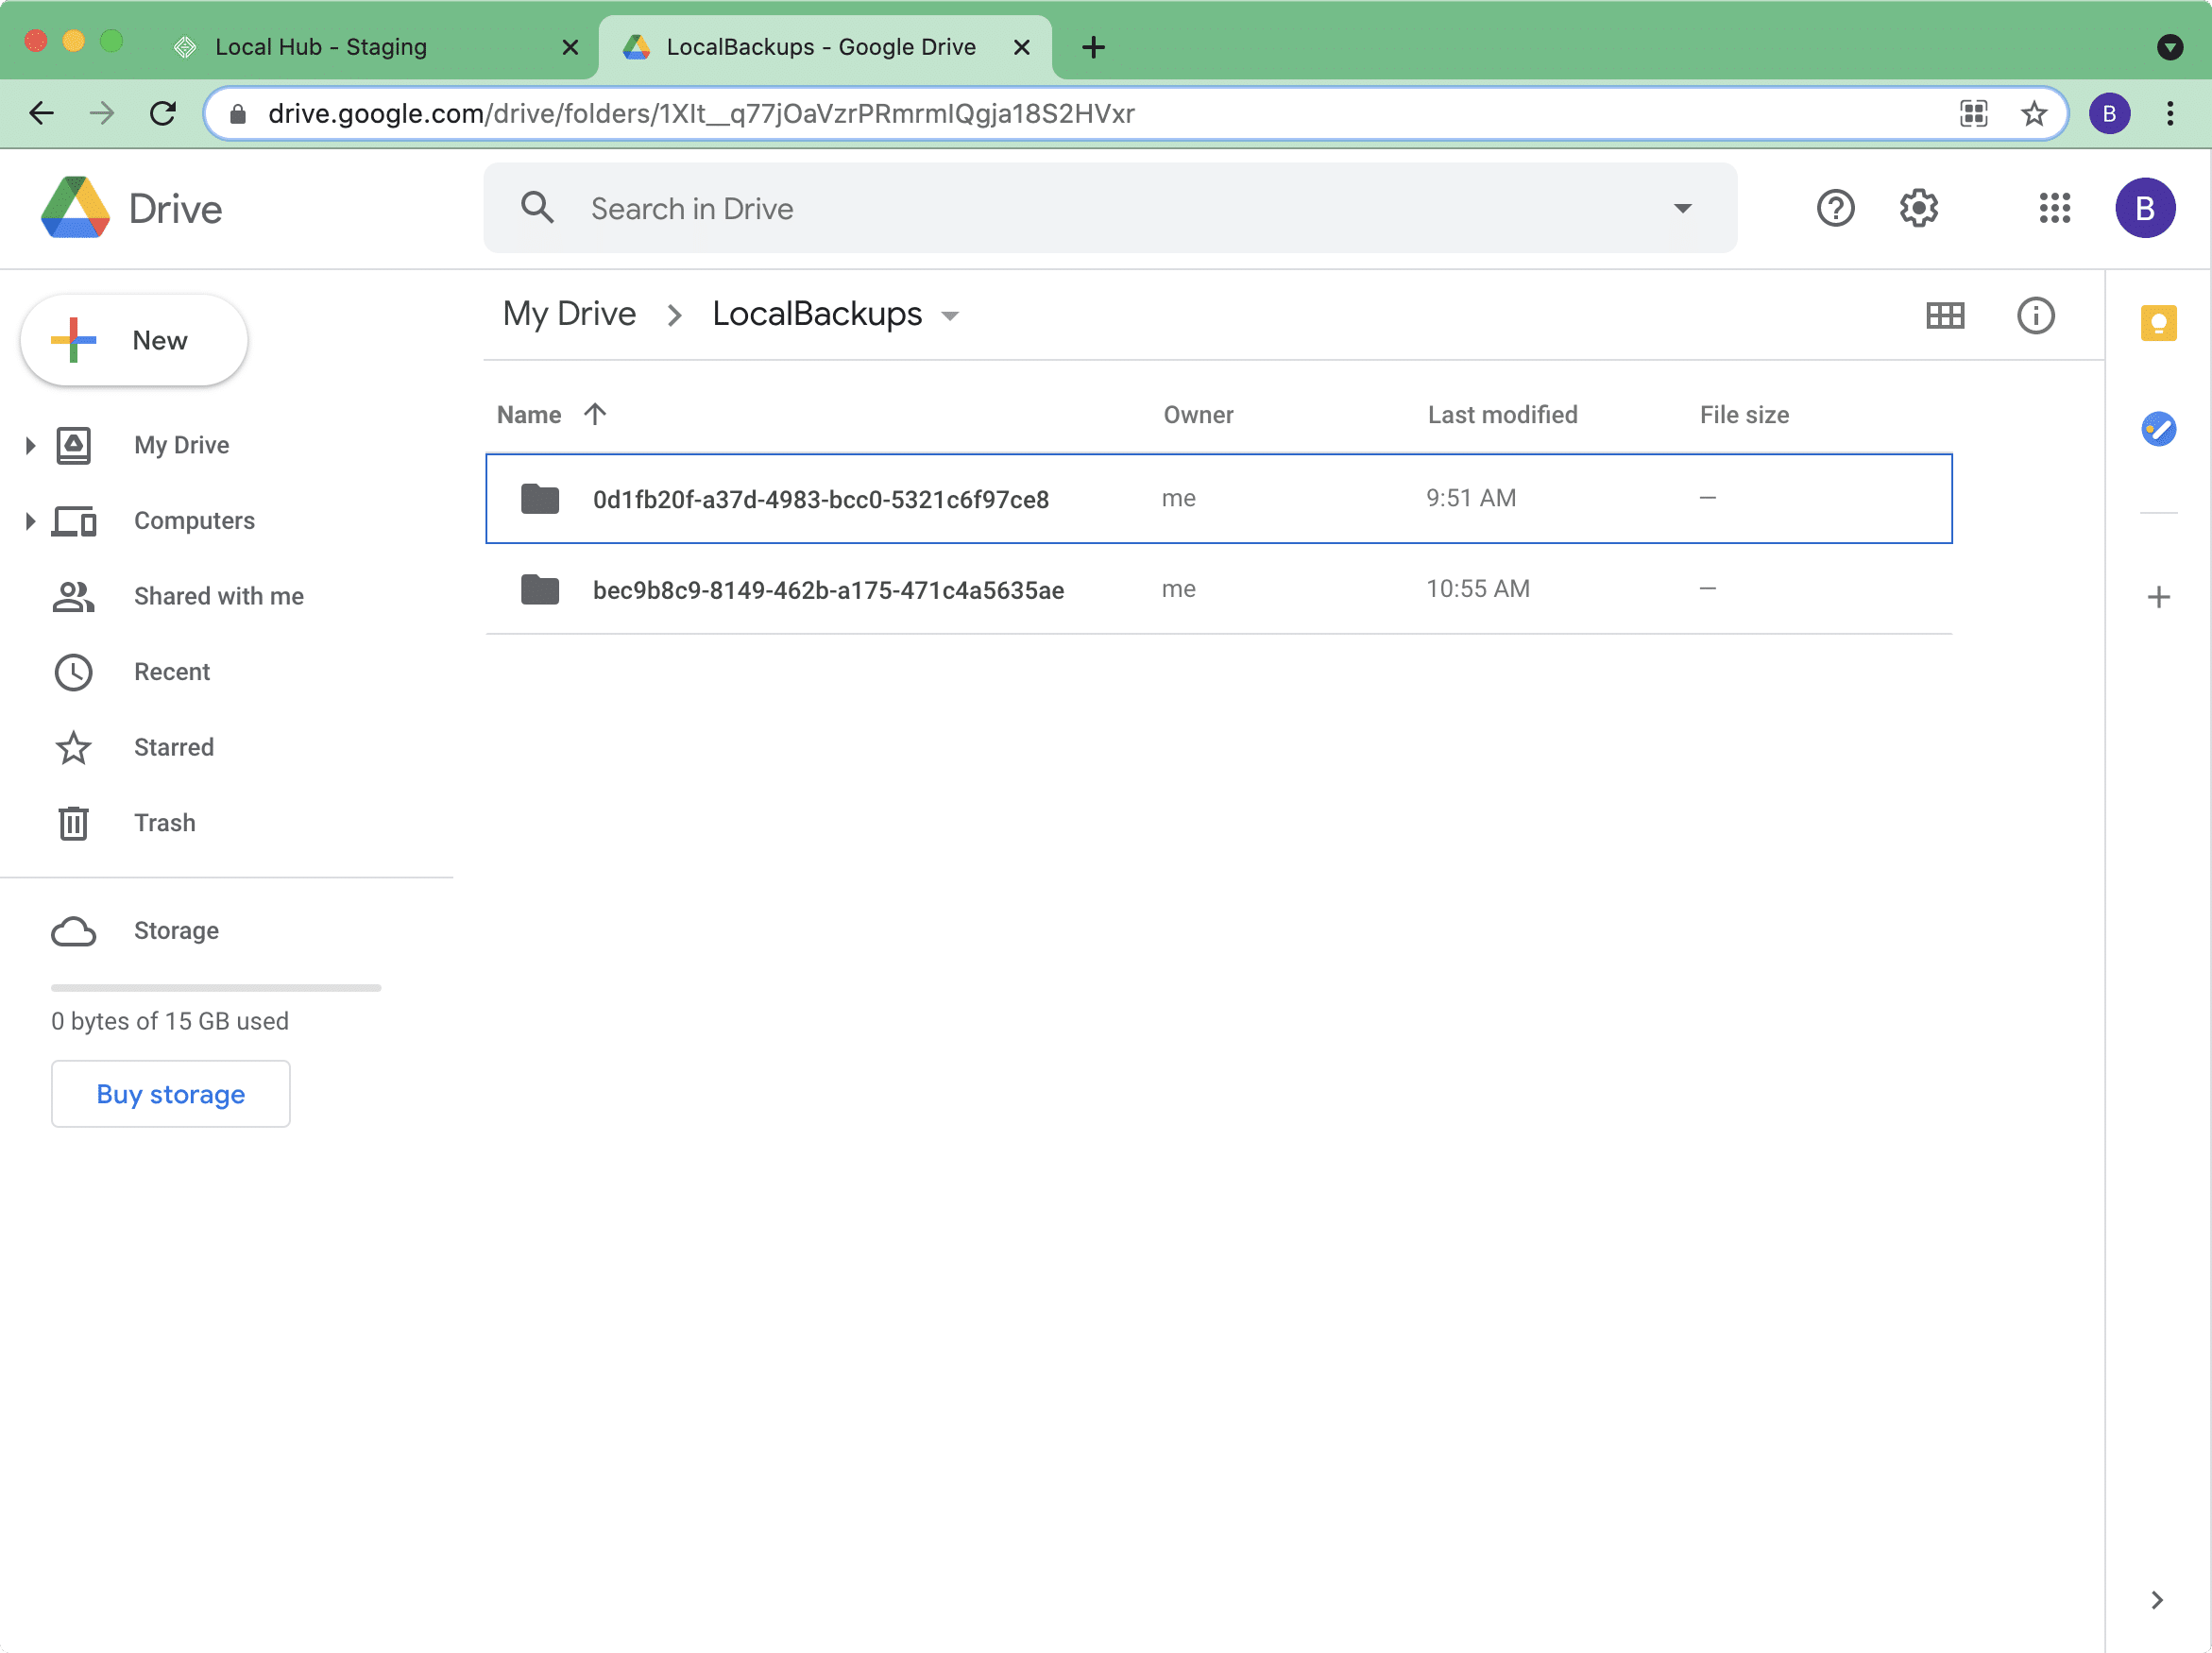Screen dimensions: 2212x1653
Task: Open Google Tasks in the side panel
Action: tap(2158, 429)
